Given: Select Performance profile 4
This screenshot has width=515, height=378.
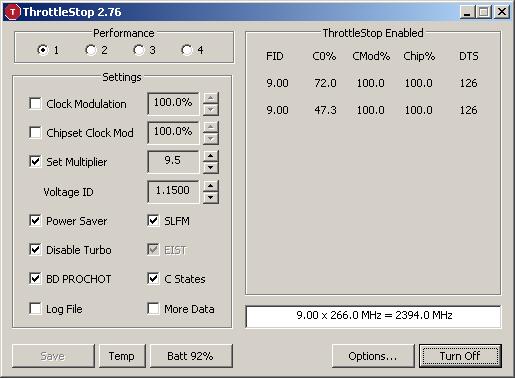Looking at the screenshot, I should click(x=187, y=50).
